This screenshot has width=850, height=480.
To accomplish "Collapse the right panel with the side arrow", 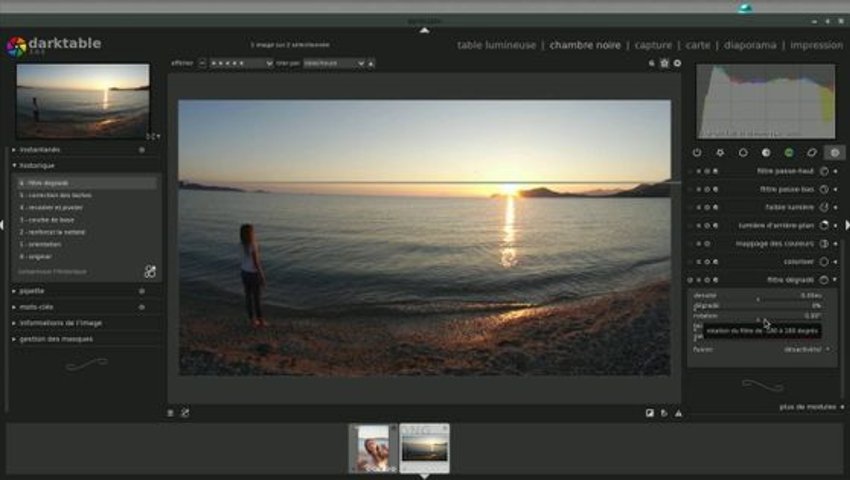I will tap(847, 225).
